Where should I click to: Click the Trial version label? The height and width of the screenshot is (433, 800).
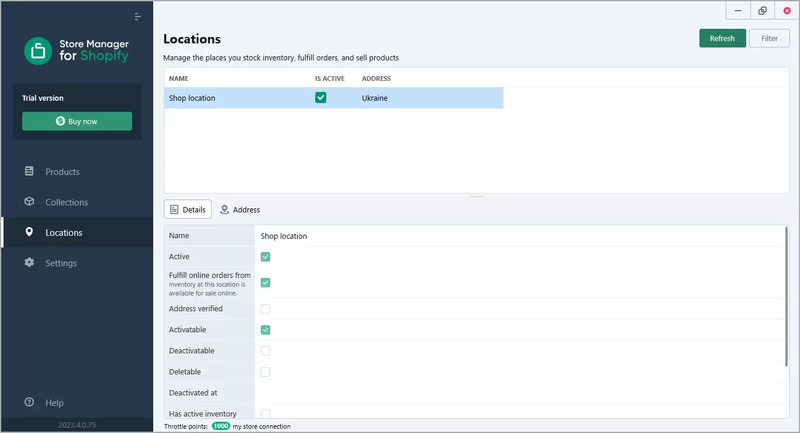[x=43, y=98]
